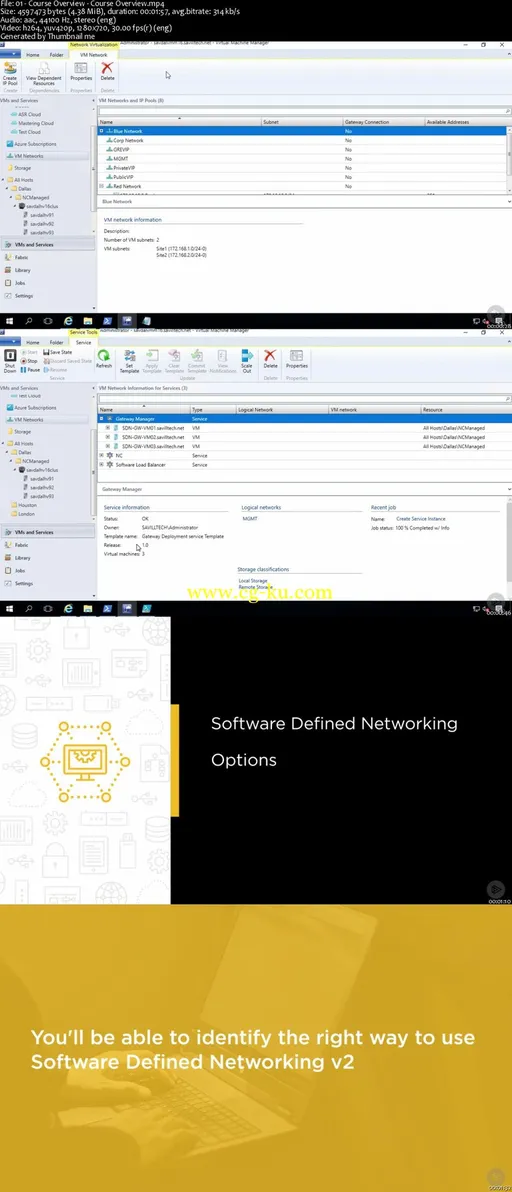The height and width of the screenshot is (1192, 512).
Task: Select Azure Subscriptions in top VMM frame
Action: (30, 144)
